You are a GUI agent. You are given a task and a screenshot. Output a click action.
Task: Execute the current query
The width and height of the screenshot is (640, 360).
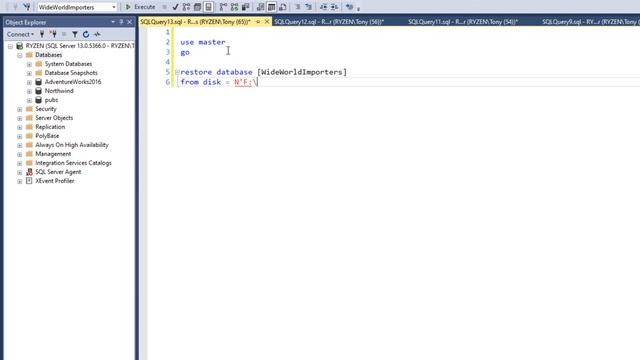coord(140,7)
